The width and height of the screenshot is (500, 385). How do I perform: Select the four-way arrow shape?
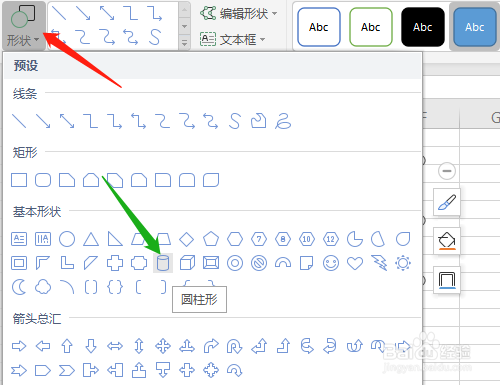pyautogui.click(x=163, y=346)
